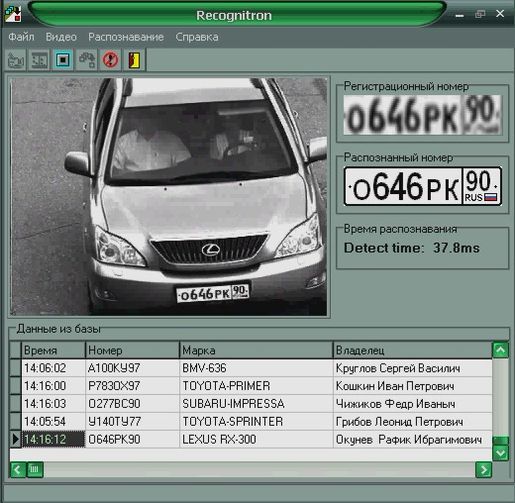Viewport: 515px width, 503px height.
Task: Select owner Окунев Рафик Ибрагимович
Action: pos(413,439)
